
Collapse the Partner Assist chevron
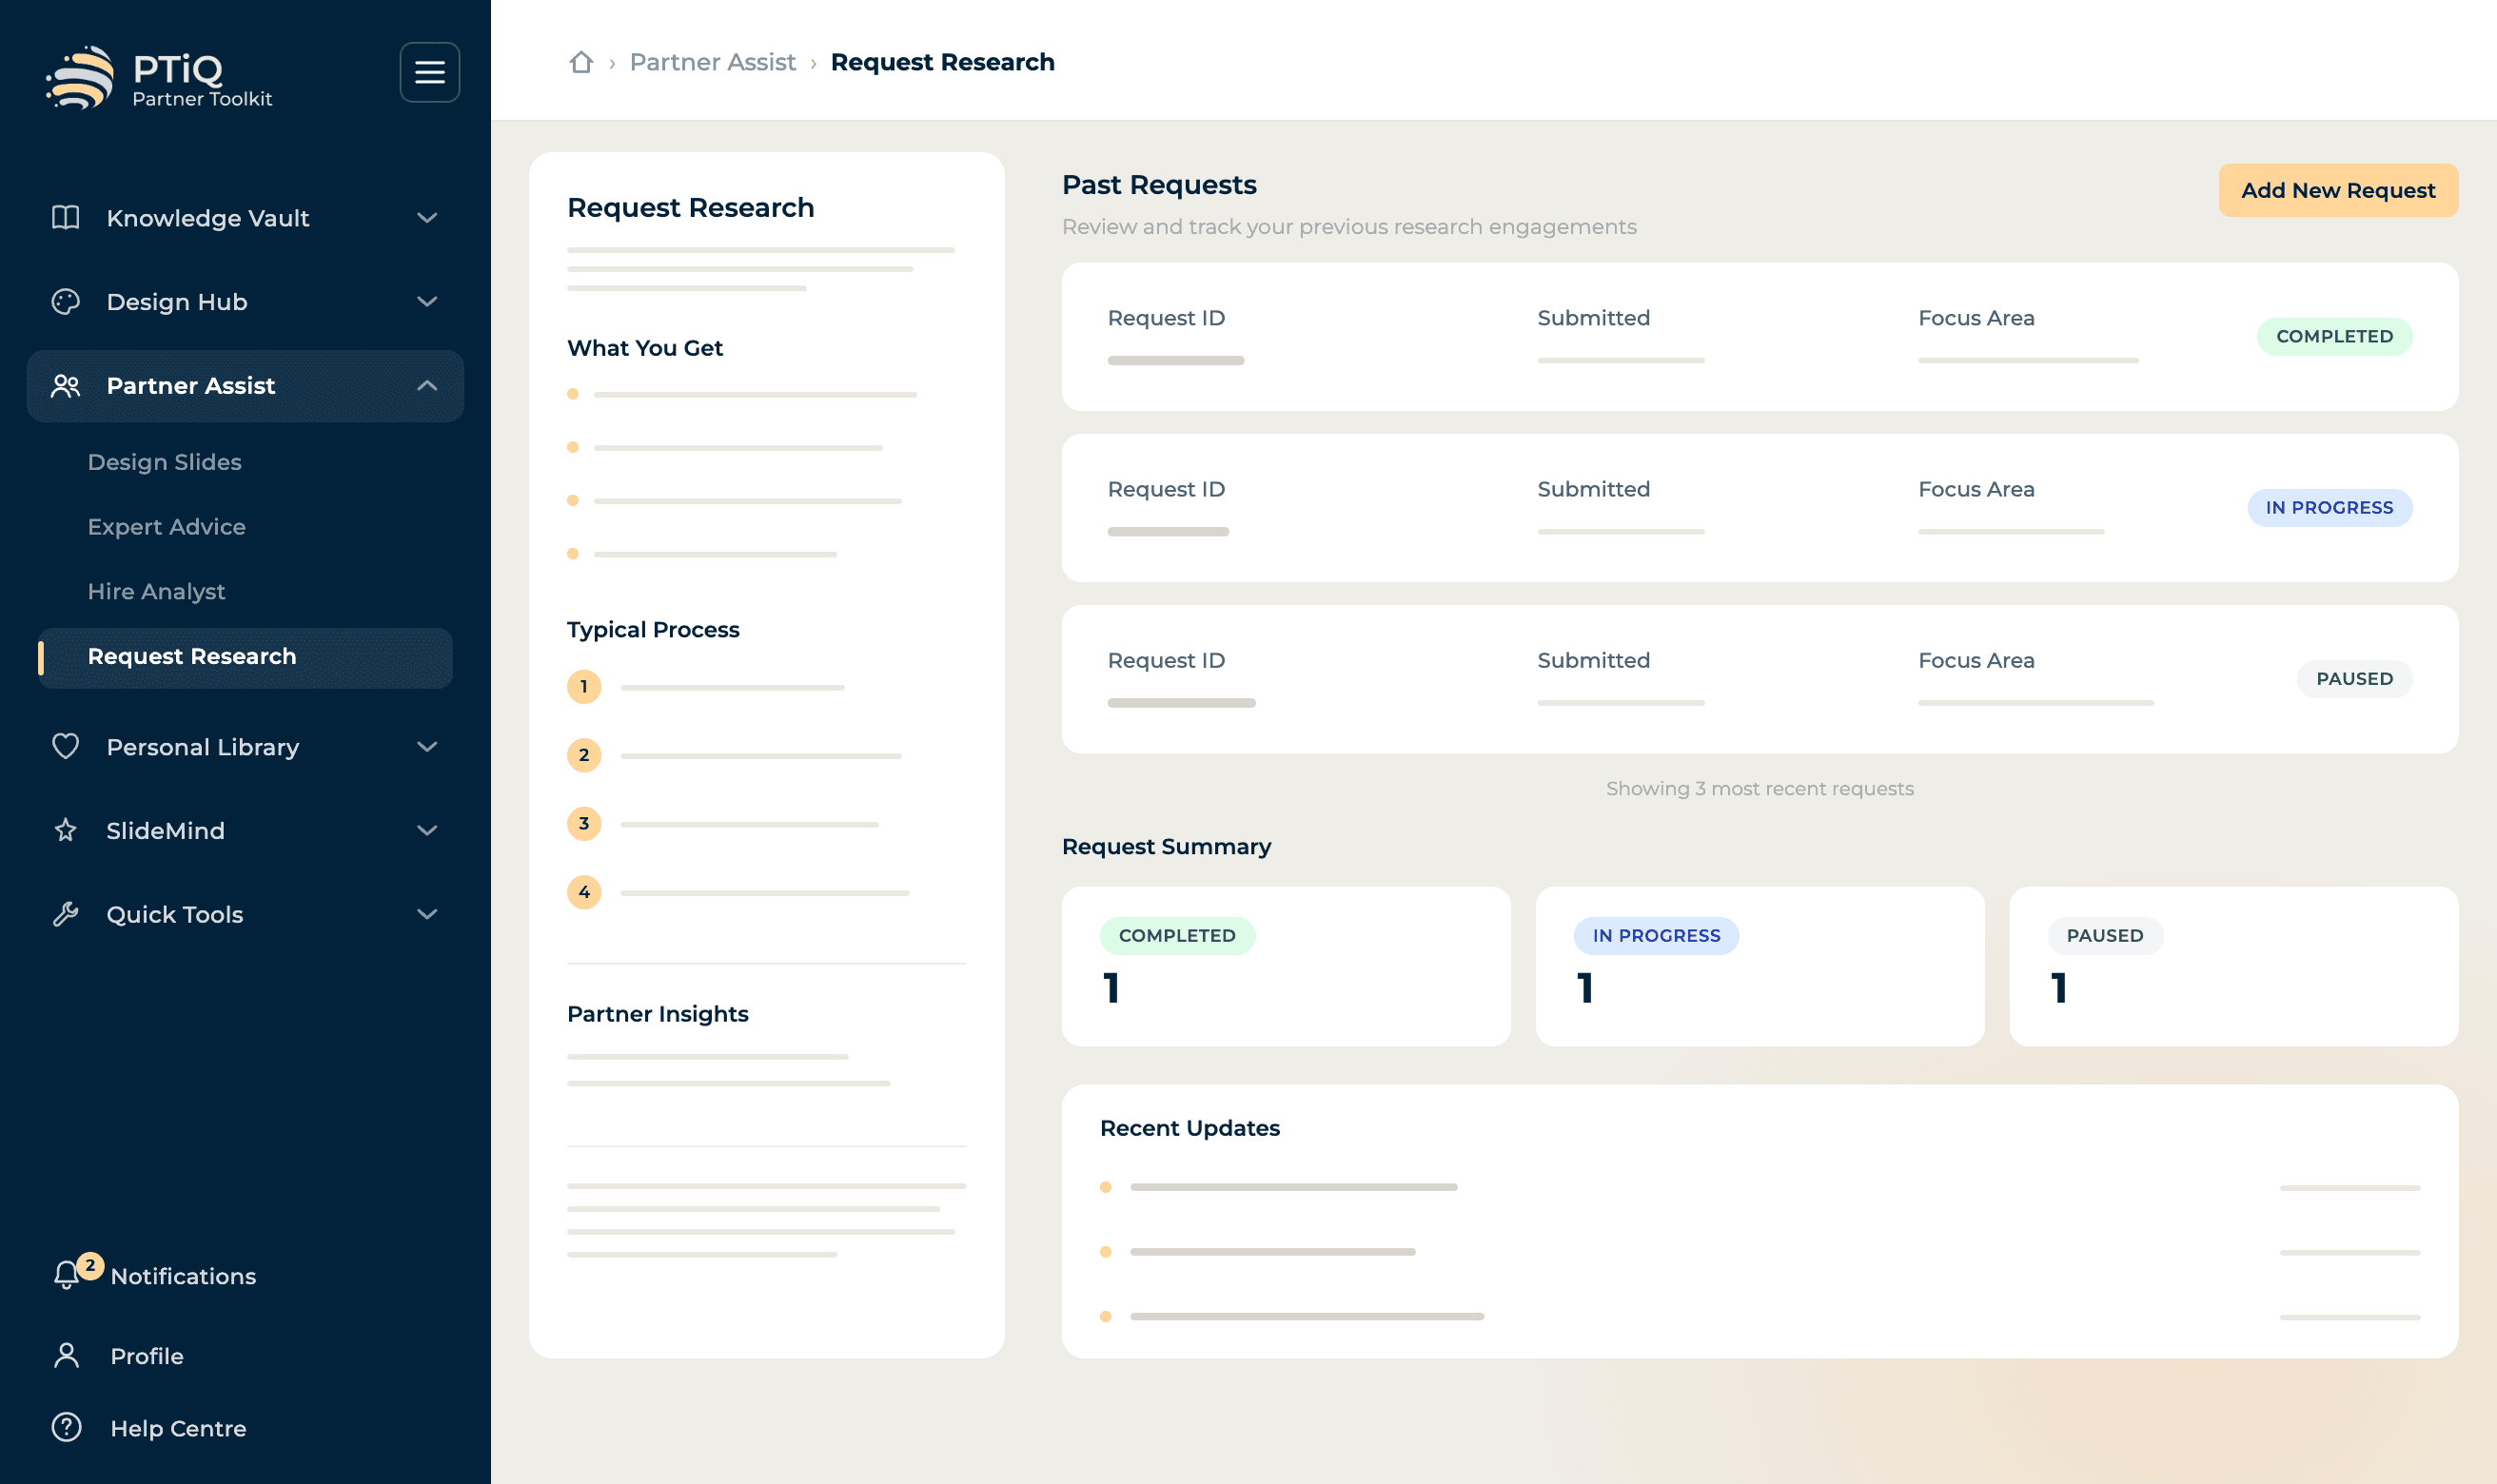click(427, 385)
